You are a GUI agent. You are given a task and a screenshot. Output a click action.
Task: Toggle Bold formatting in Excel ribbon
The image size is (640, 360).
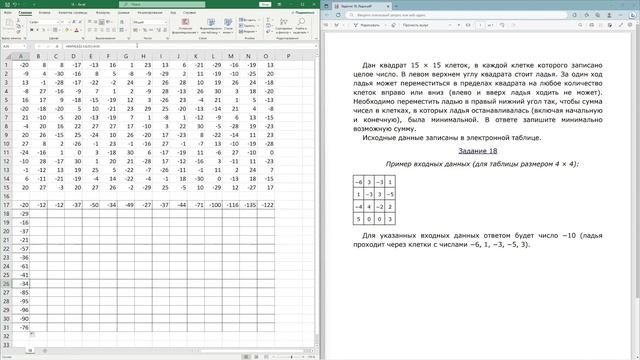(x=31, y=30)
